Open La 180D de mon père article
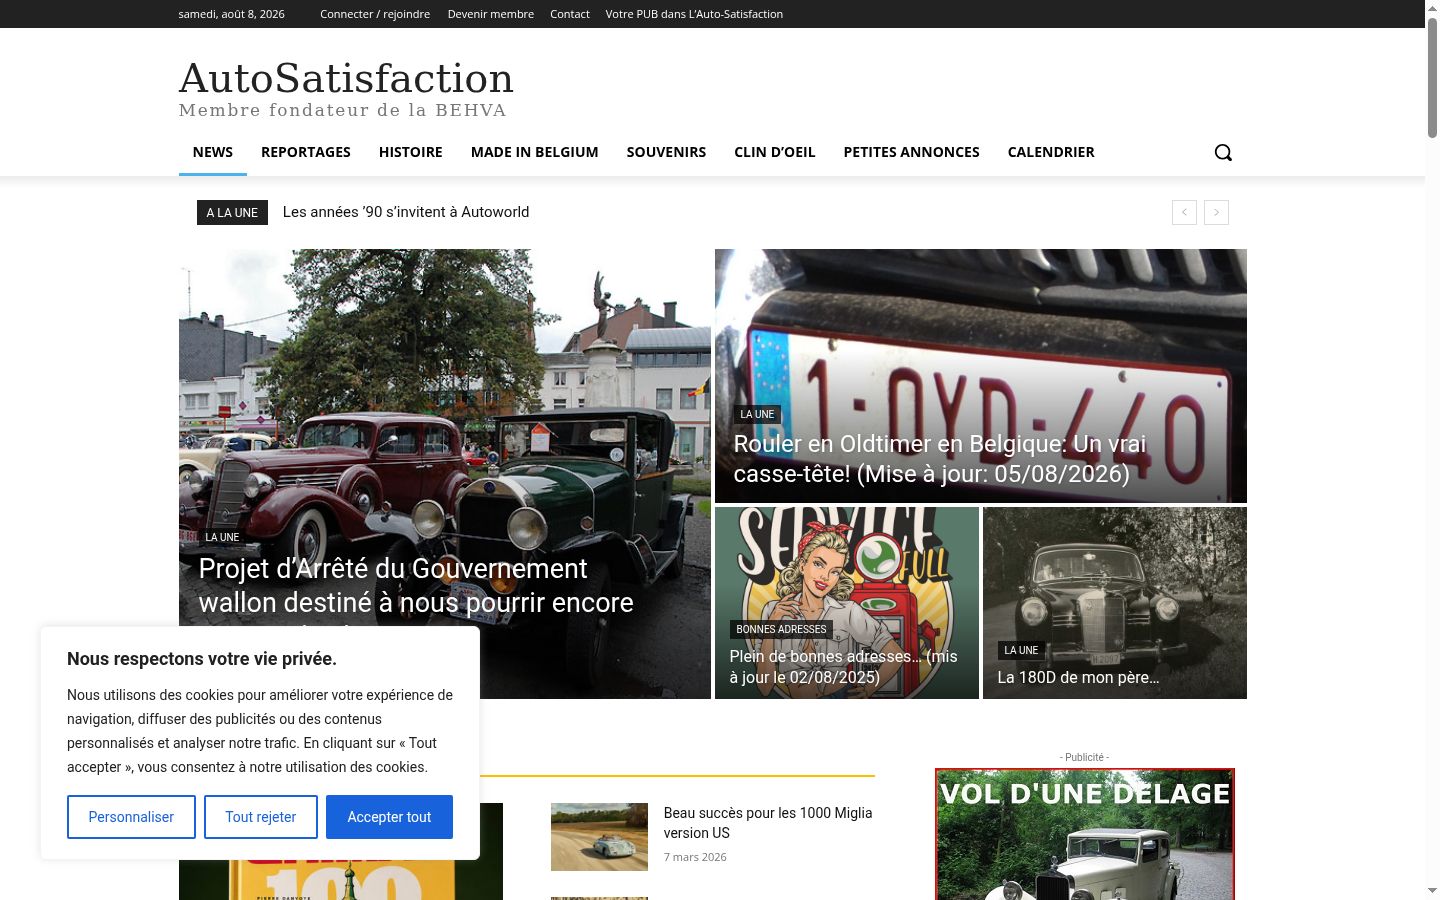The width and height of the screenshot is (1440, 900). (1078, 677)
